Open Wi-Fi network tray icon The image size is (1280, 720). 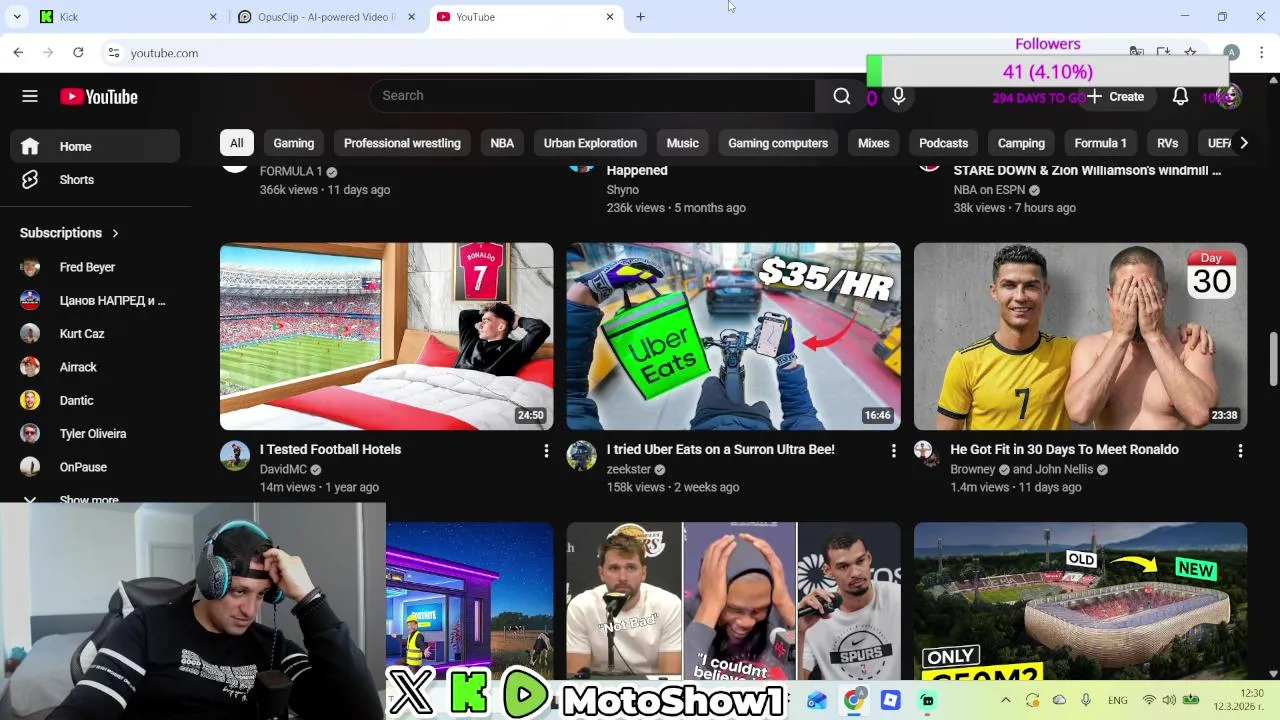[x=1149, y=700]
